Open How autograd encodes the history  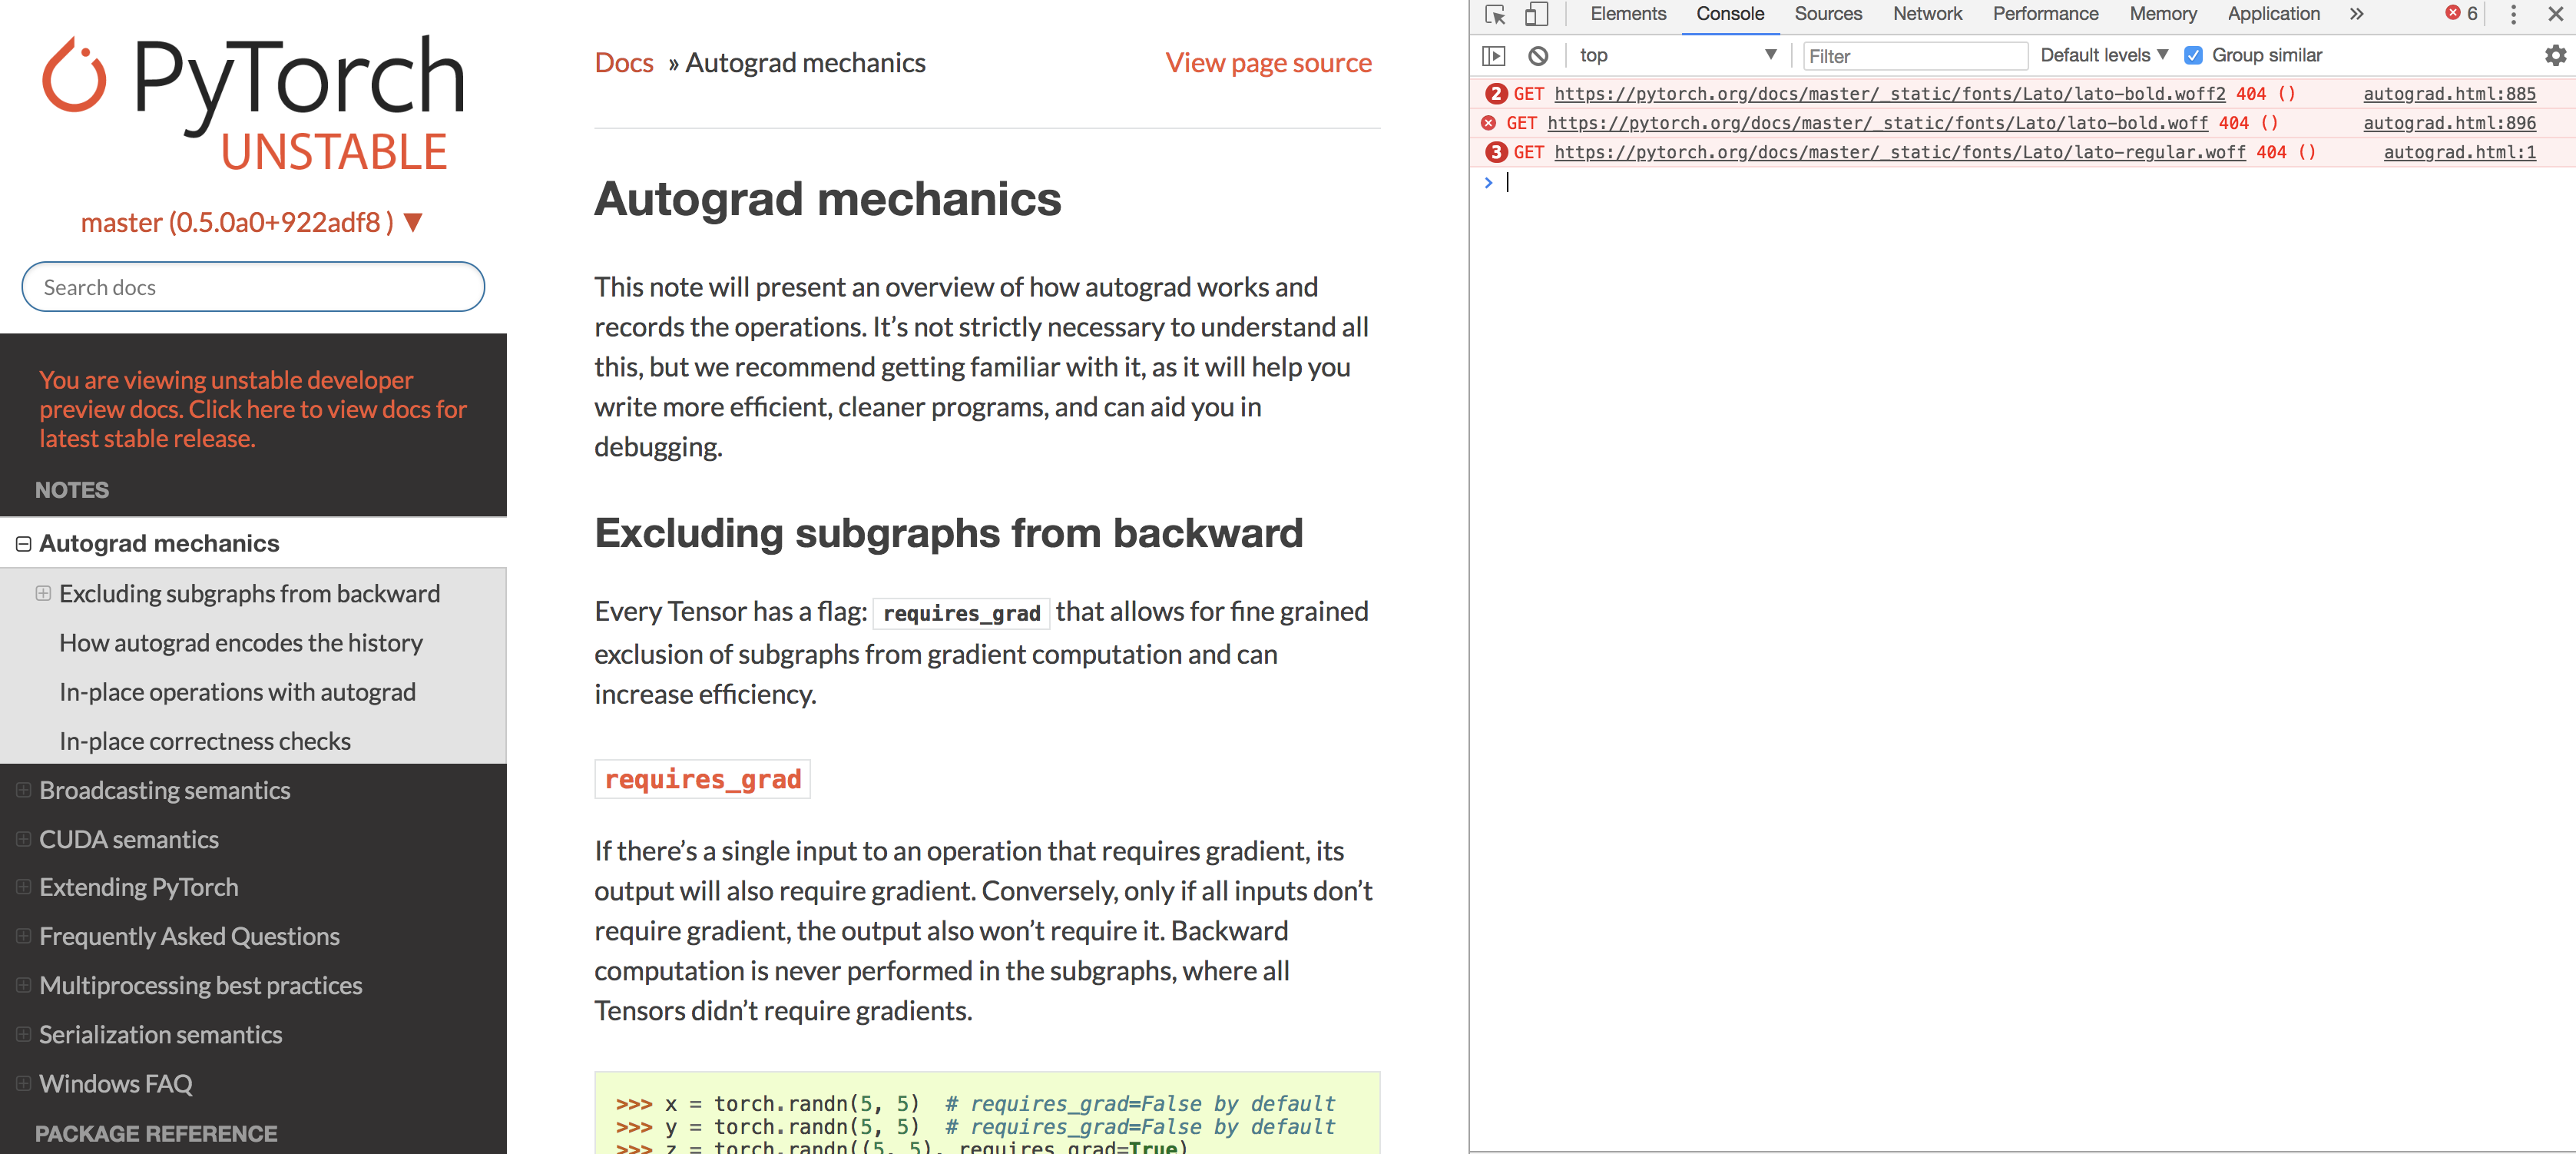241,643
